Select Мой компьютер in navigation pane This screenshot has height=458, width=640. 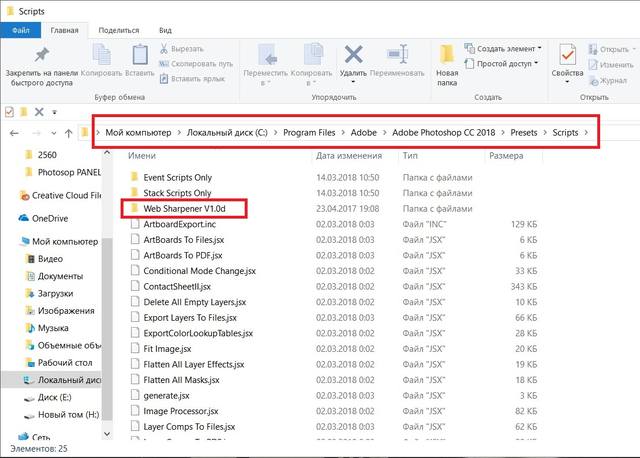[59, 242]
